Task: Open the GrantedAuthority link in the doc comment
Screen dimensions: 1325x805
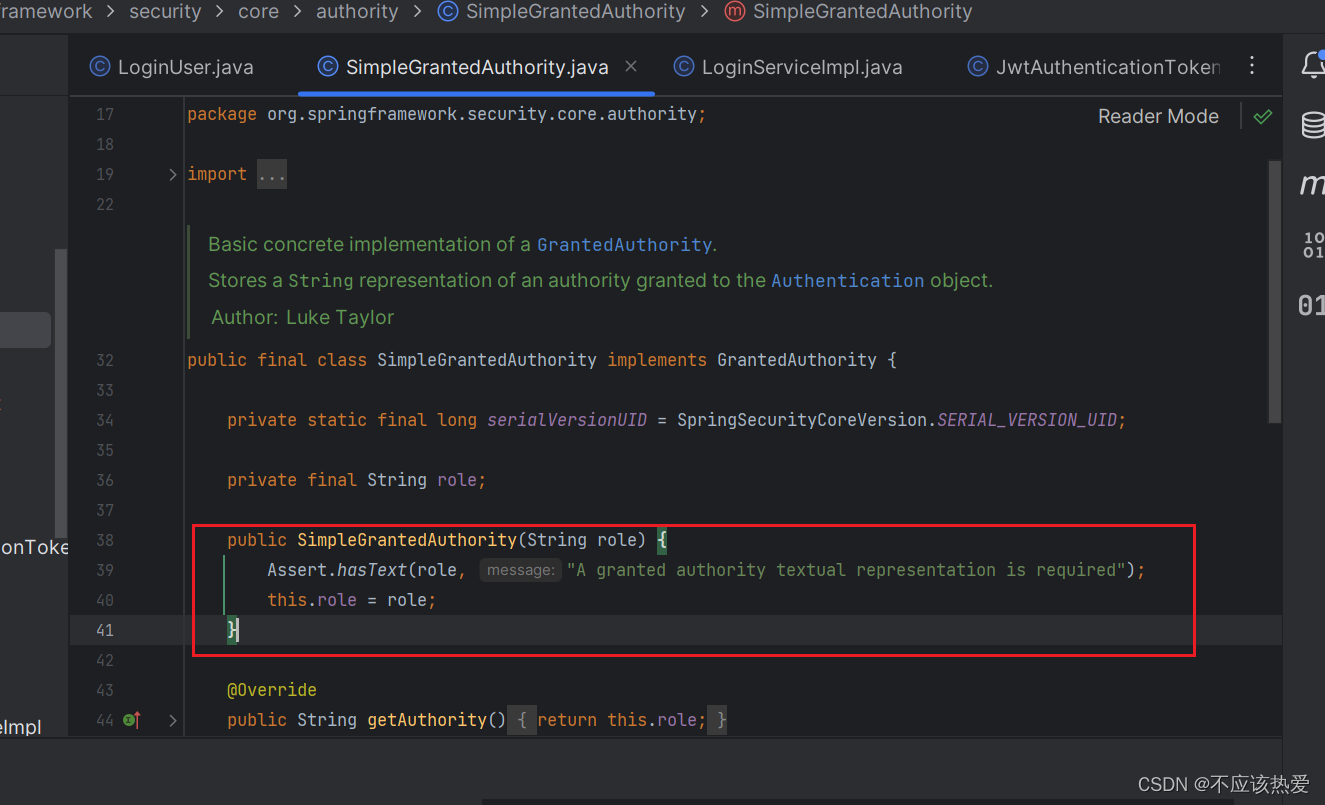Action: coord(625,244)
